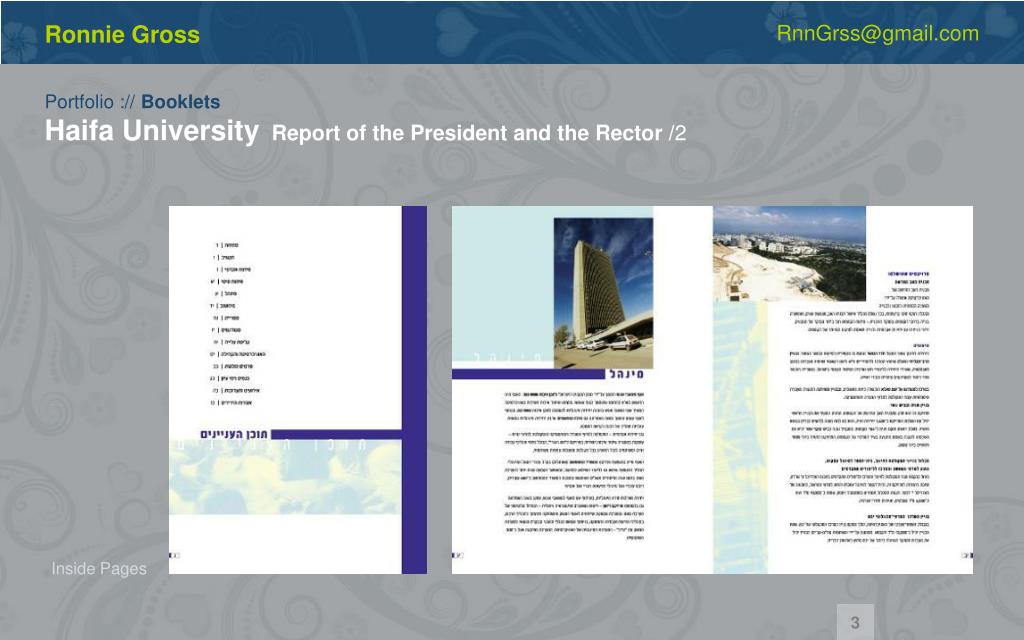
Task: Click the Haifa University title
Action: pos(152,131)
